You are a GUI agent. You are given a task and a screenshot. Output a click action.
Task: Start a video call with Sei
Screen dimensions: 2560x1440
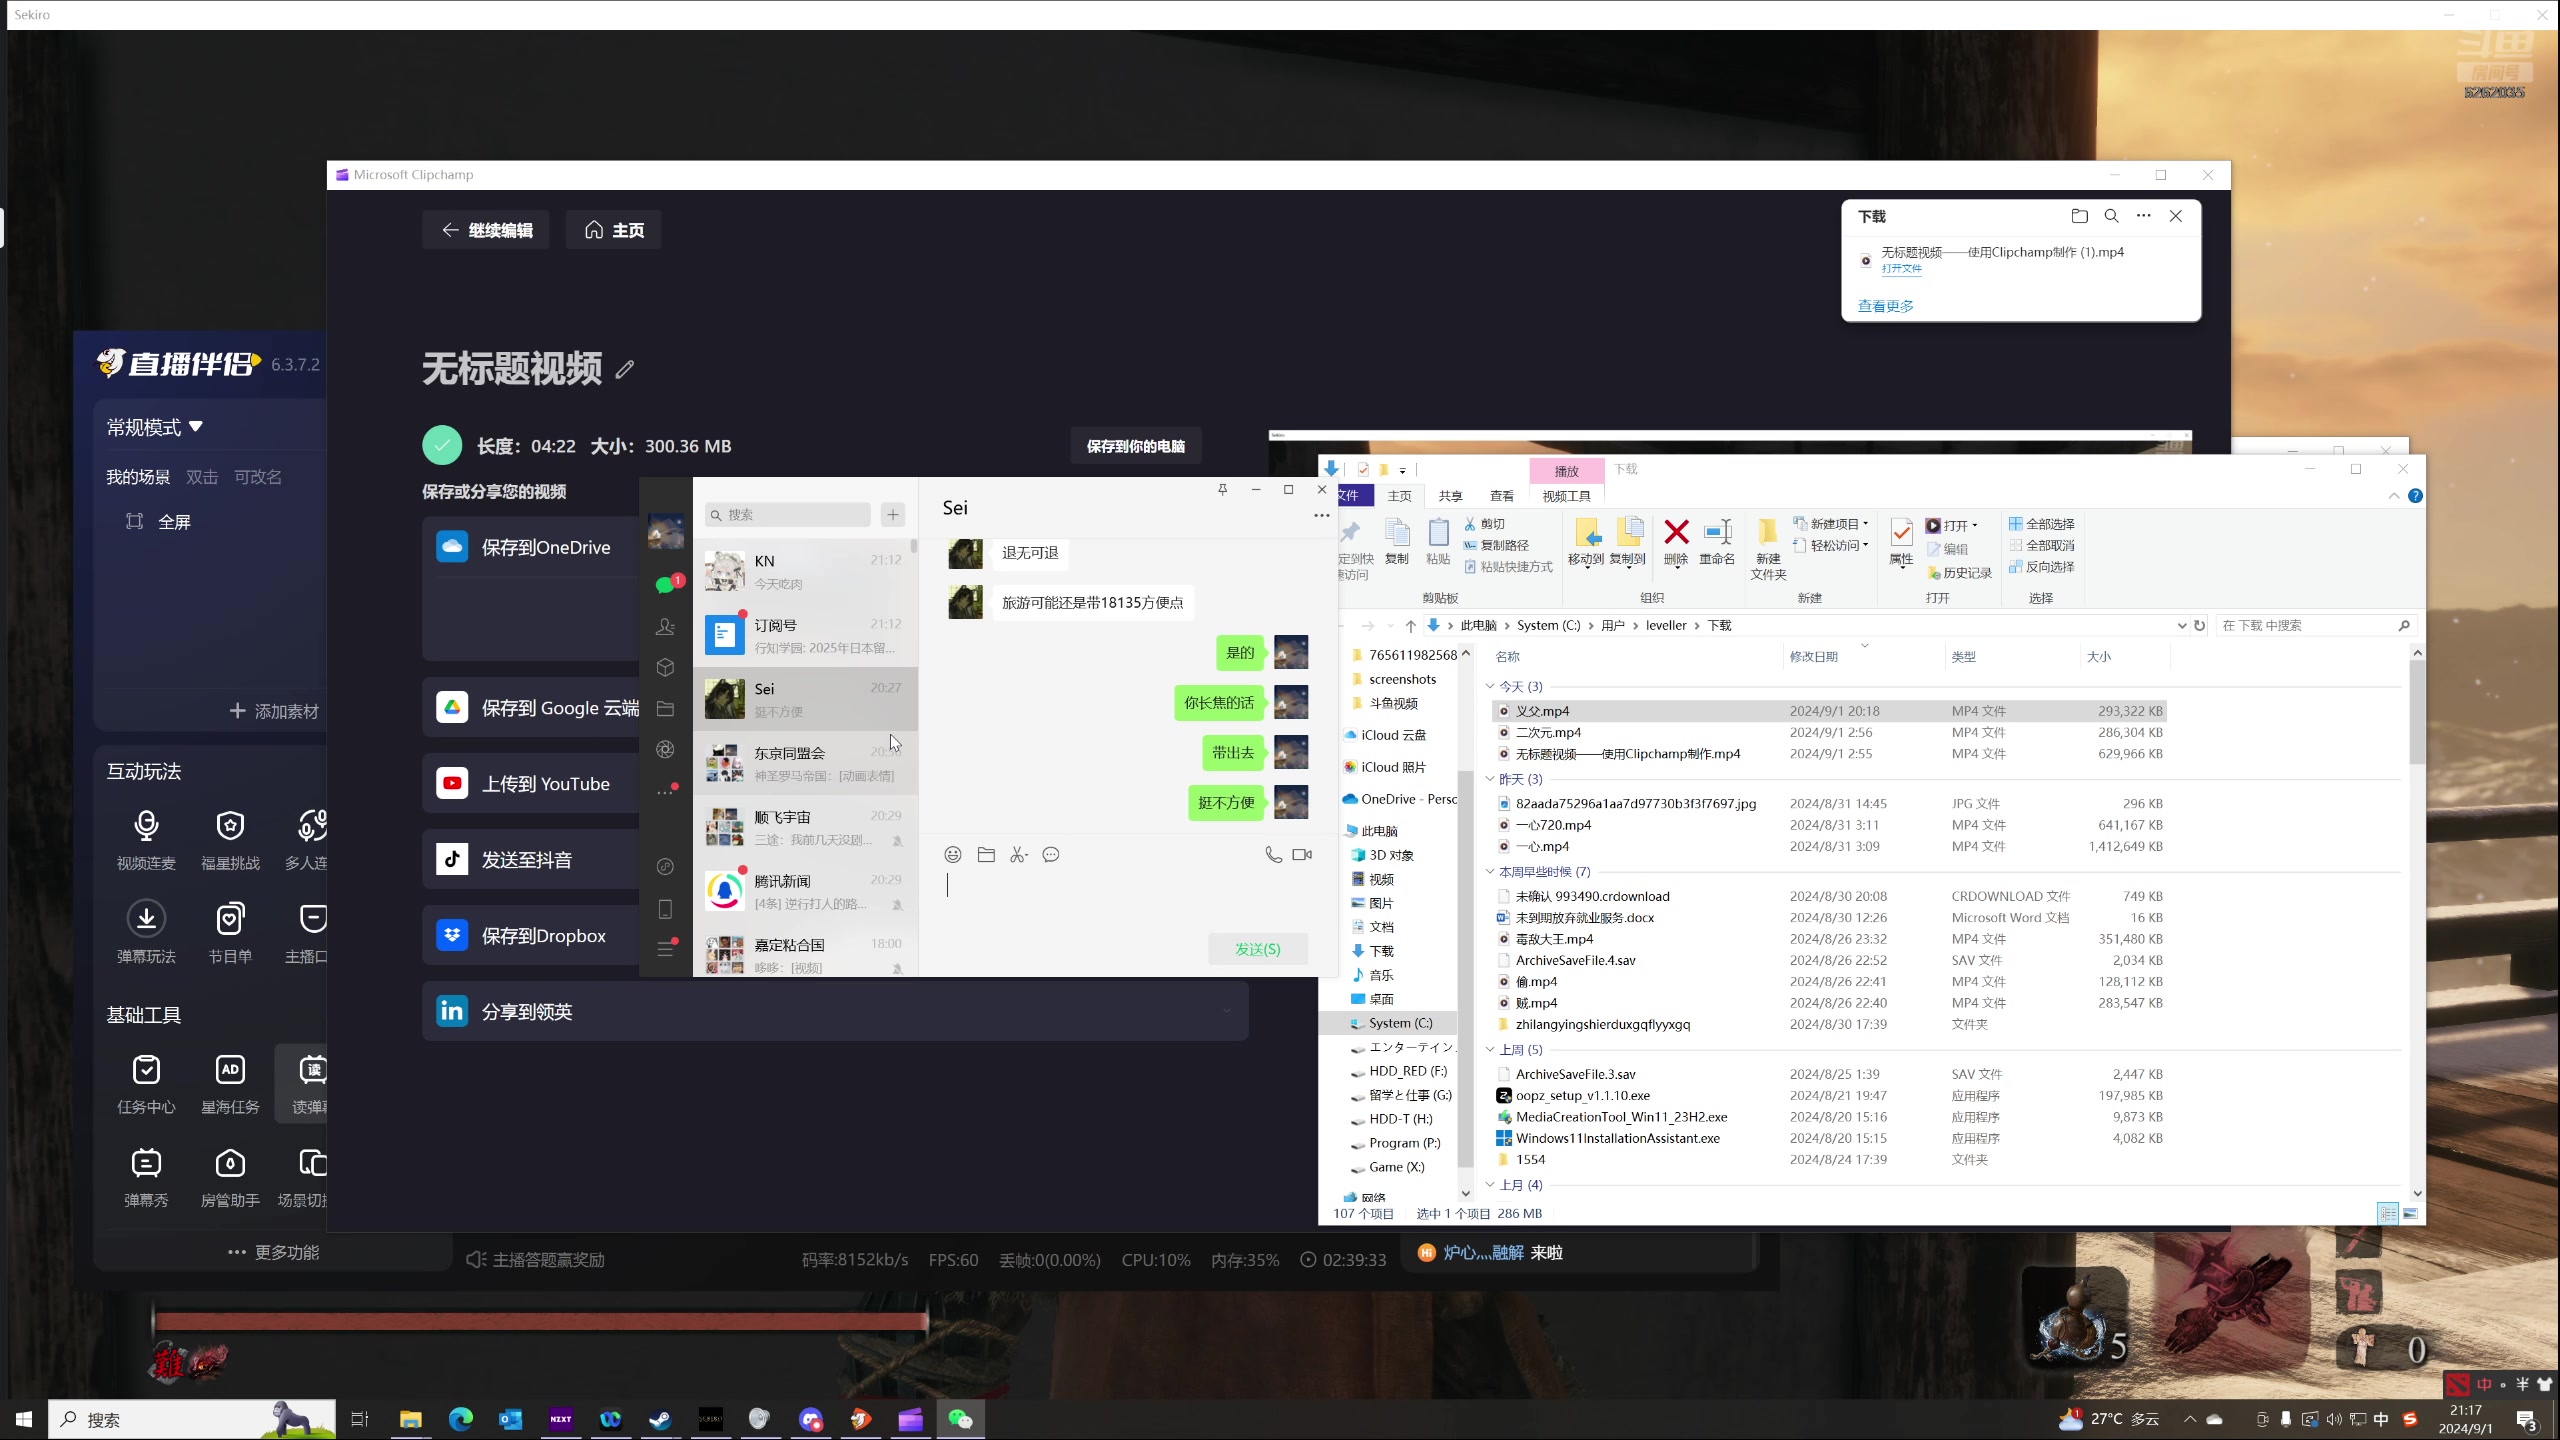click(x=1302, y=855)
